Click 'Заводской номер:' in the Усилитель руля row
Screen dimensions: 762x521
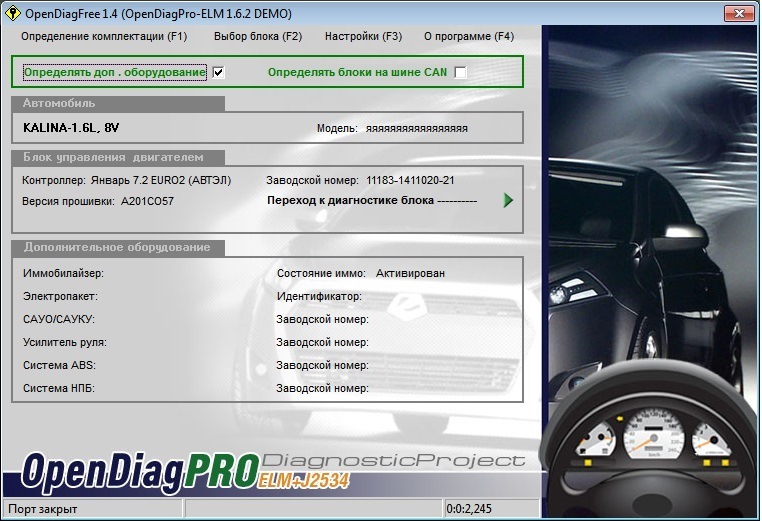point(323,342)
